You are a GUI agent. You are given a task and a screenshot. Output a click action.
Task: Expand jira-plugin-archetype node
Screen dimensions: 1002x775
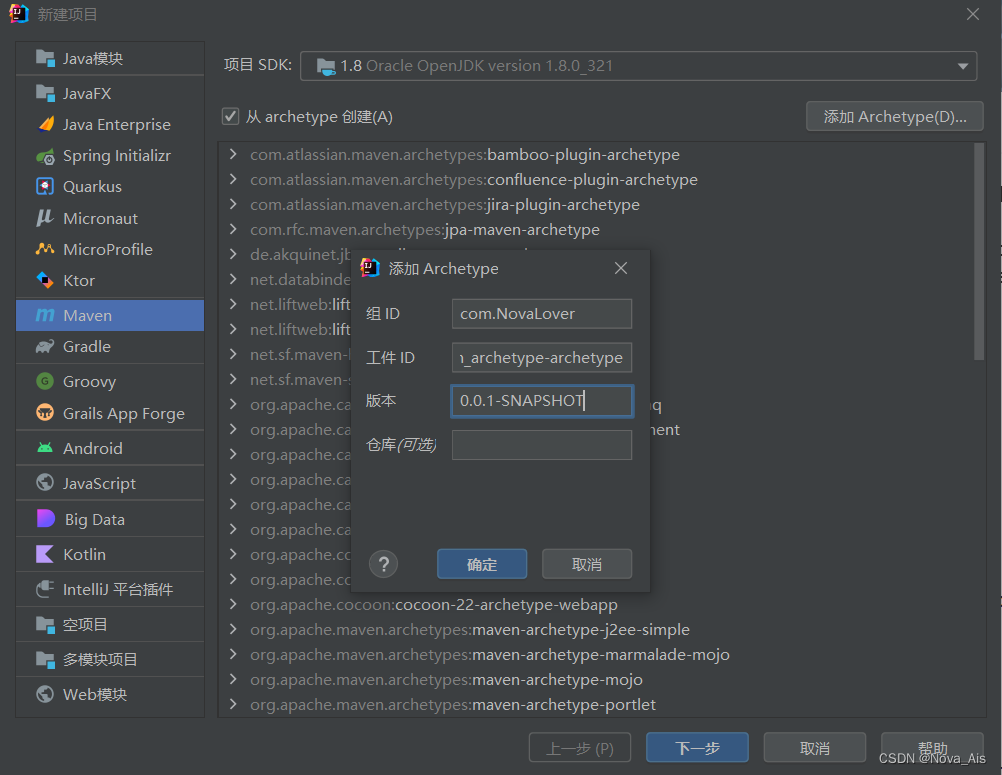[233, 204]
